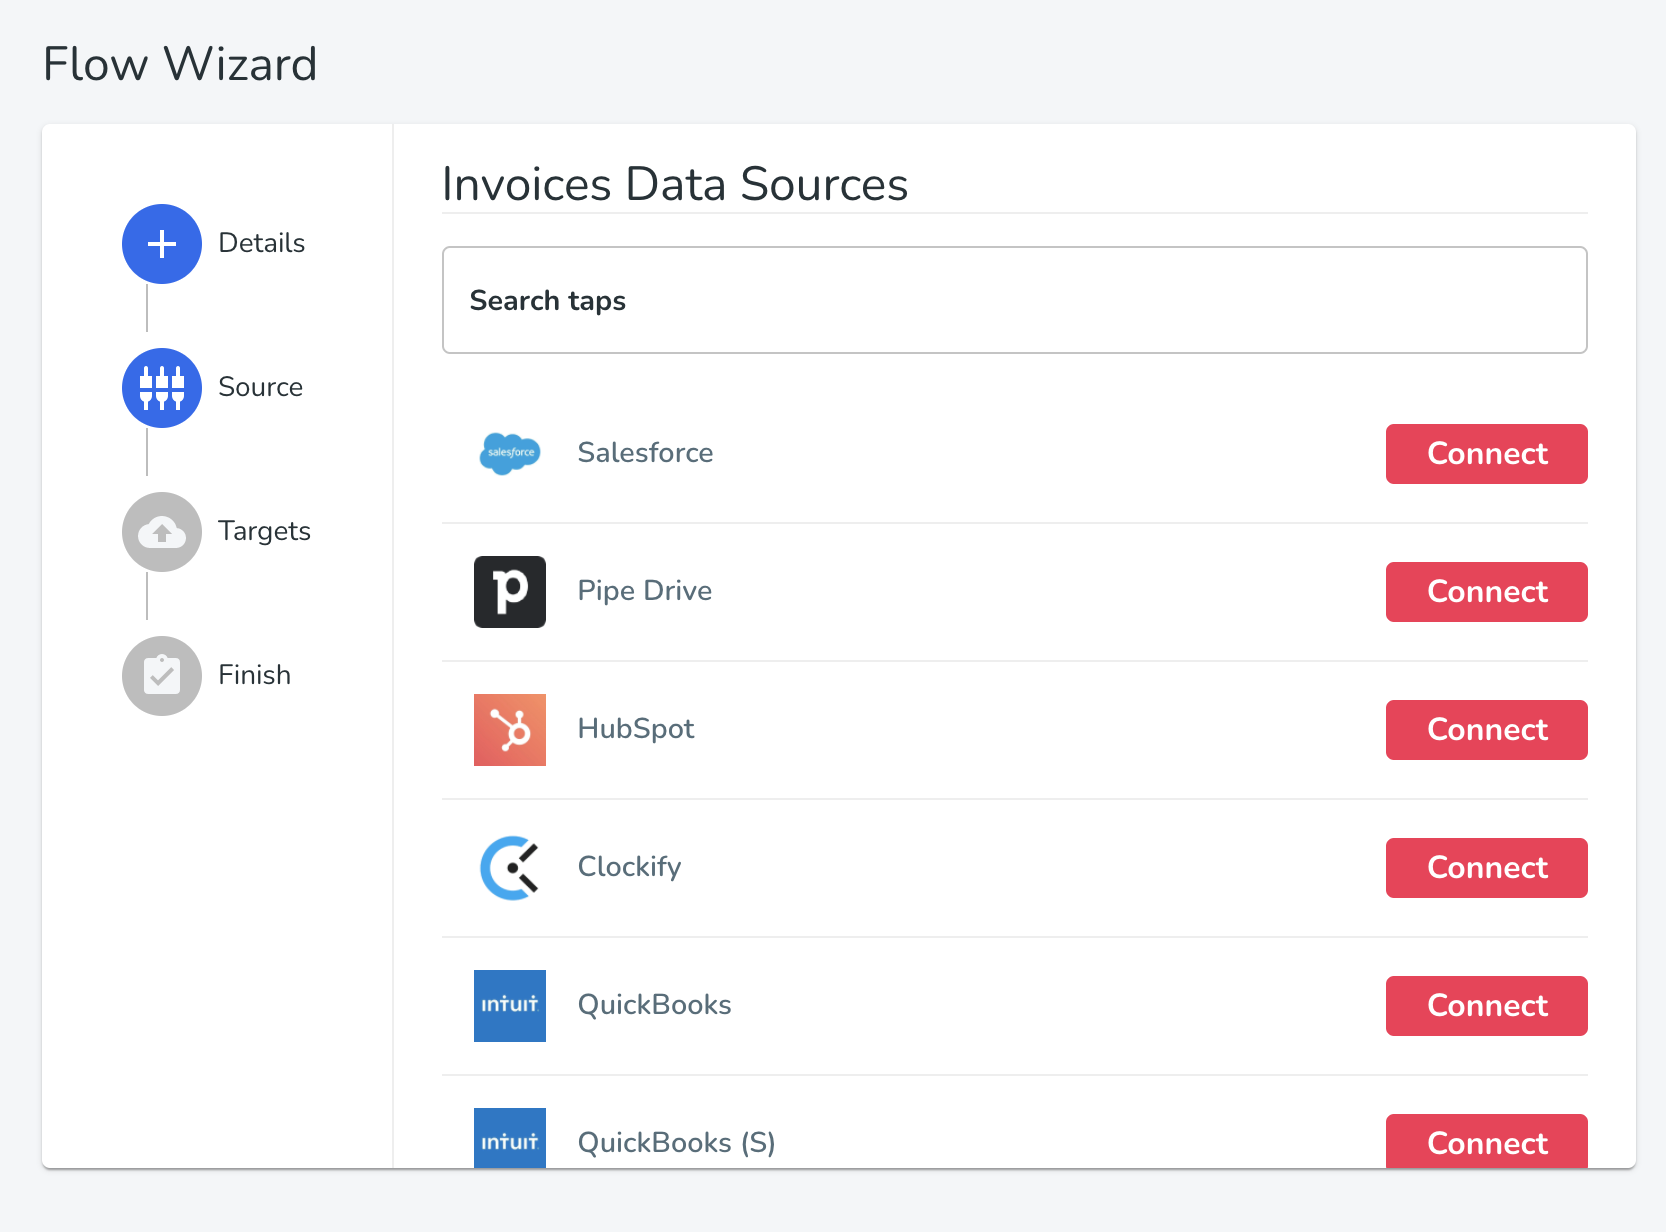Select the Finish step label

(x=255, y=675)
